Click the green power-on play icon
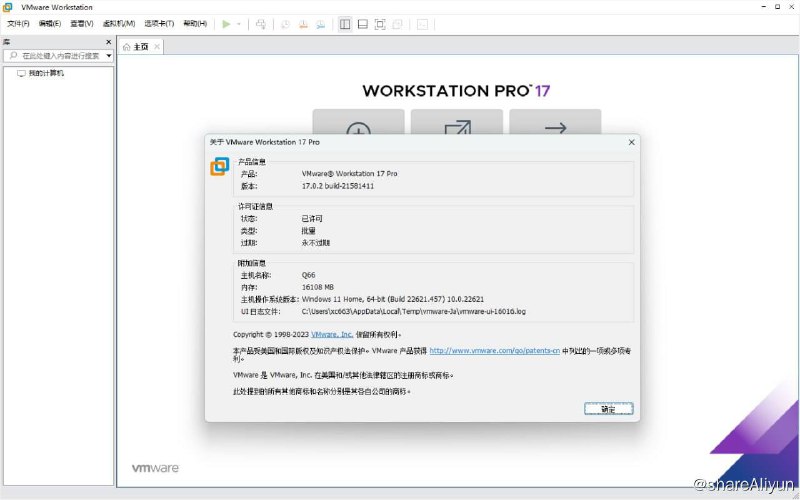This screenshot has height=500, width=800. click(x=227, y=23)
